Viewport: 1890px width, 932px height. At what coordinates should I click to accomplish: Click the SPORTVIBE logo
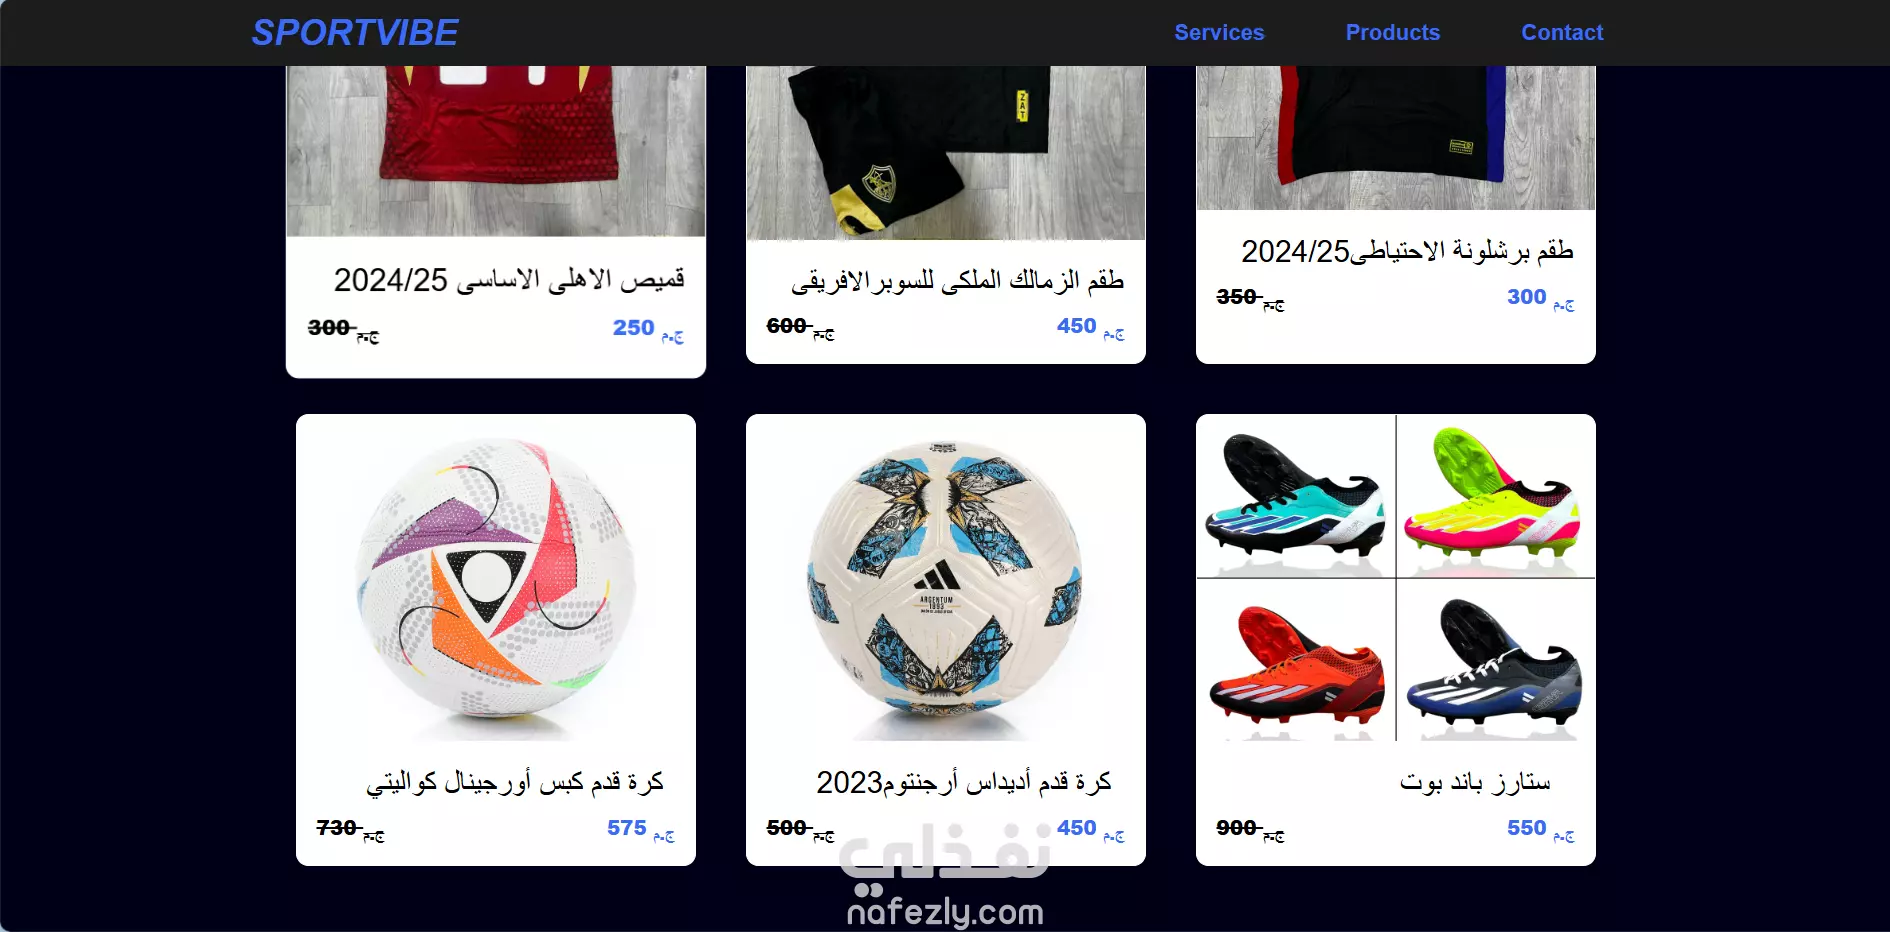tap(355, 33)
